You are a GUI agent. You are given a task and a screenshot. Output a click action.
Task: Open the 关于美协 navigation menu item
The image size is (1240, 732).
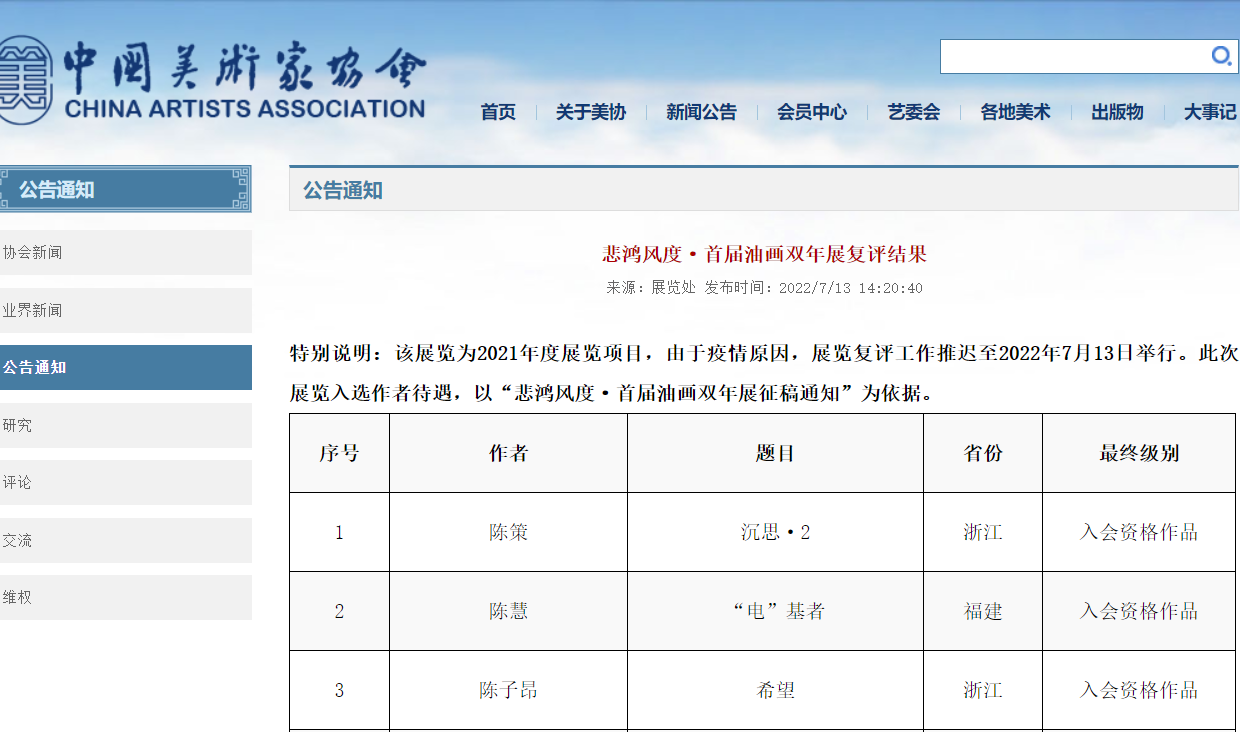[590, 112]
